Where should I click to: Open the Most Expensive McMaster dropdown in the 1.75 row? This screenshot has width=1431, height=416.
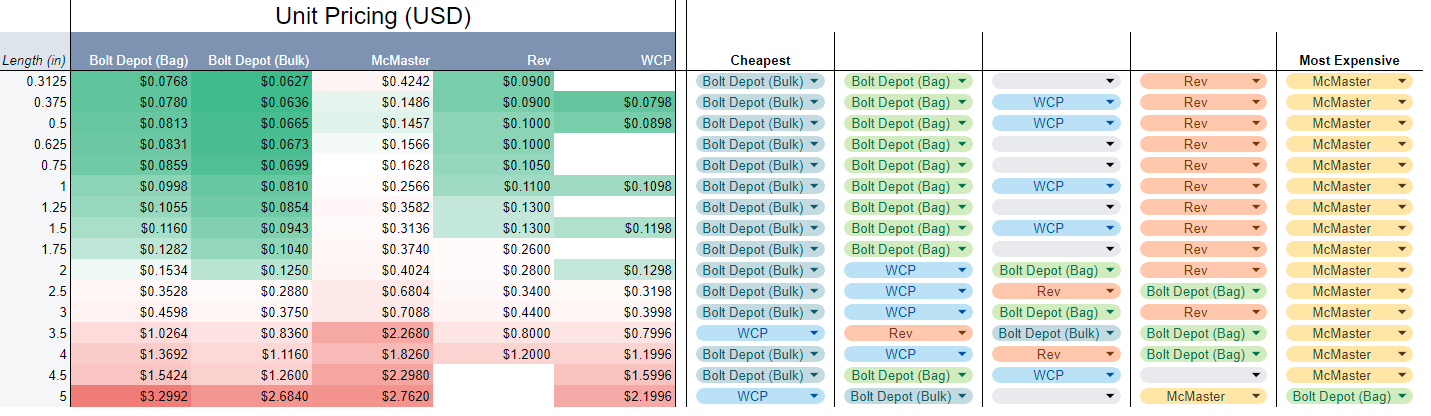(1350, 249)
